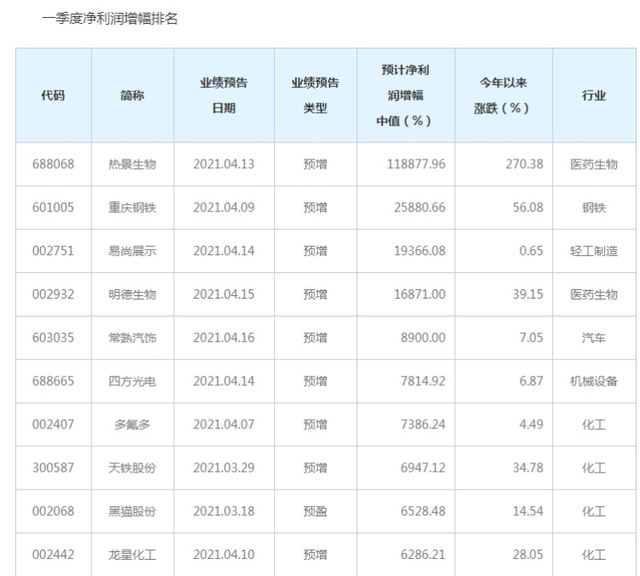The width and height of the screenshot is (640, 576).
Task: Select stock code 002751
Action: point(53,251)
